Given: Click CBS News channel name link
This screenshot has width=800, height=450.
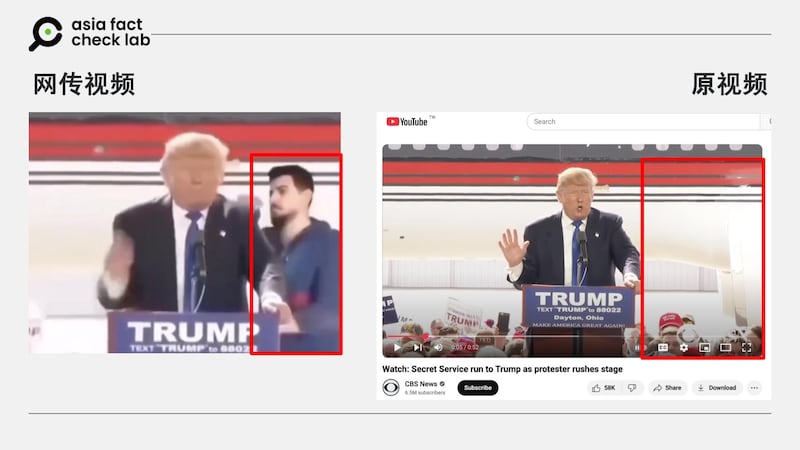Looking at the screenshot, I should coord(420,384).
